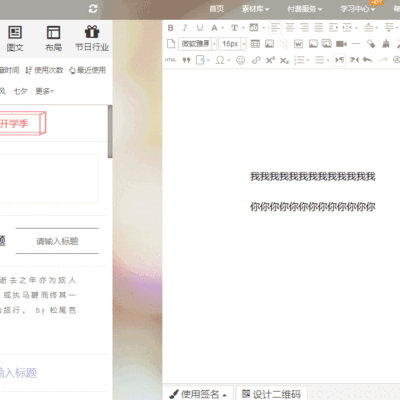Open the emoticon smiley picker
Image resolution: width=400 pixels, height=400 pixels.
click(241, 60)
